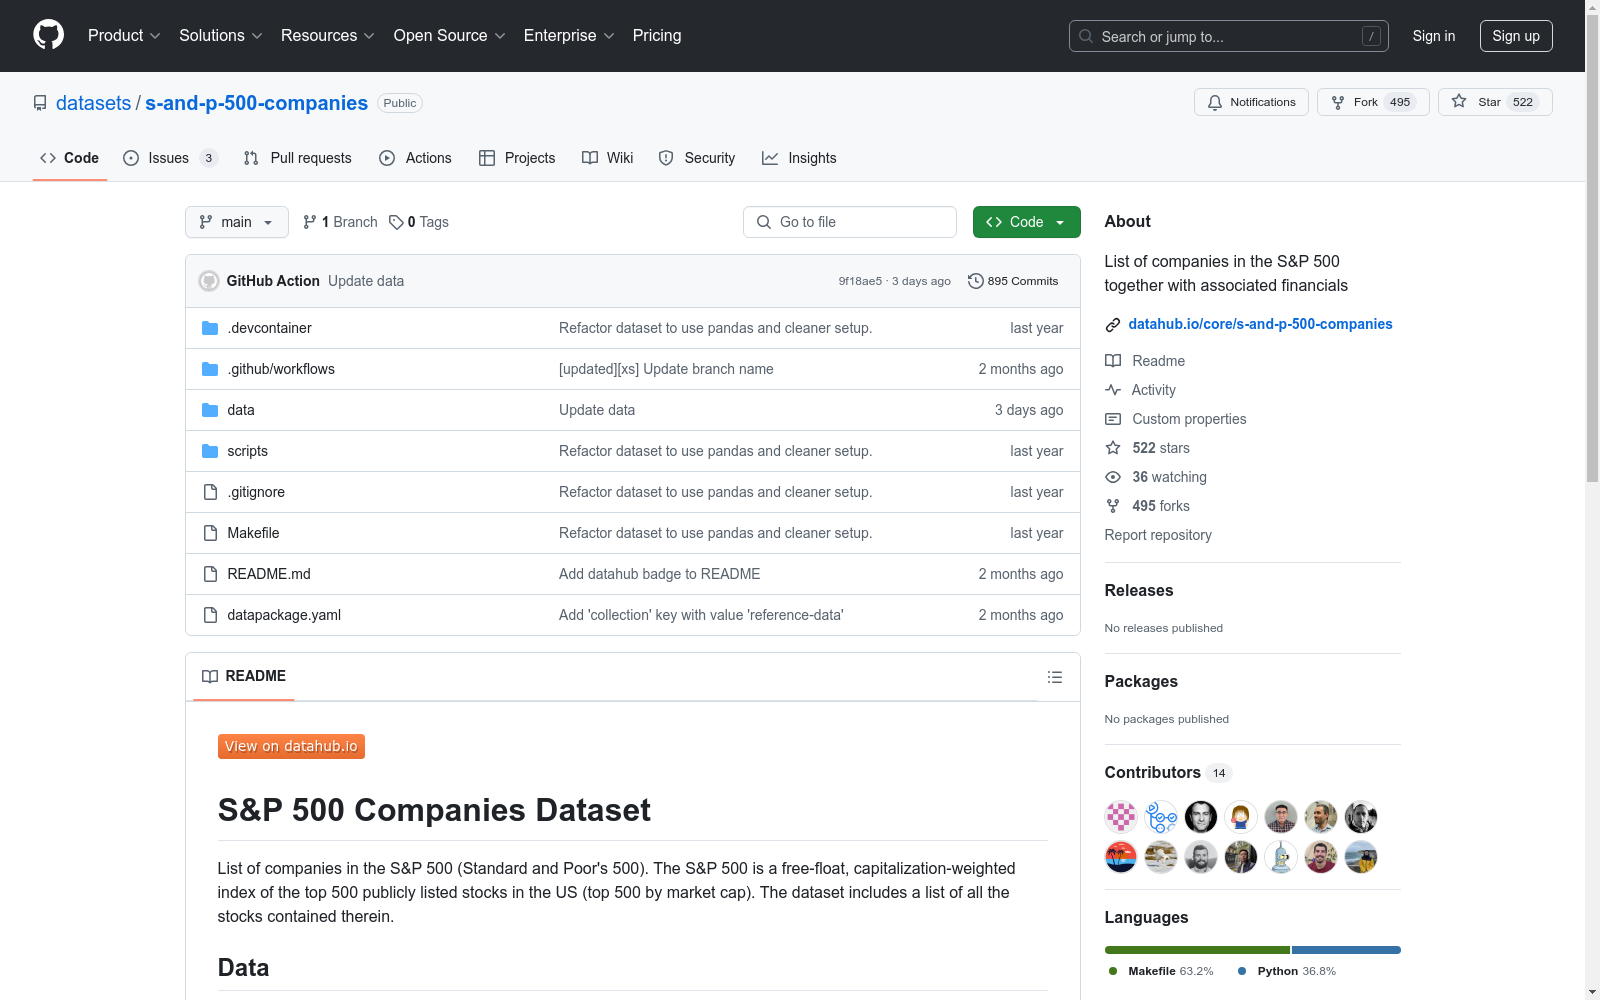This screenshot has width=1600, height=1000.
Task: Open the Pricing page
Action: 657,36
